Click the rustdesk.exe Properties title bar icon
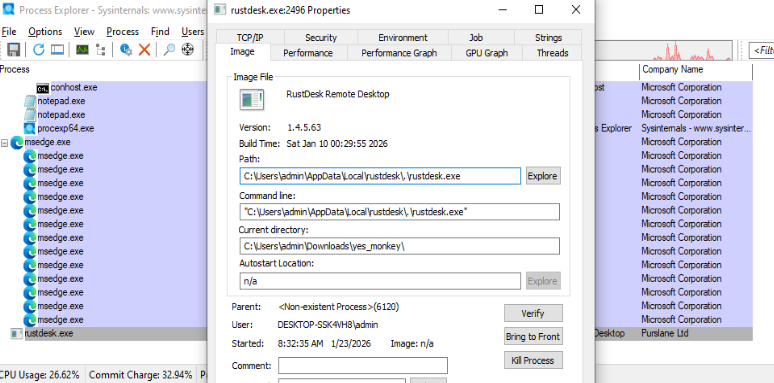The image size is (774, 383). pyautogui.click(x=221, y=10)
